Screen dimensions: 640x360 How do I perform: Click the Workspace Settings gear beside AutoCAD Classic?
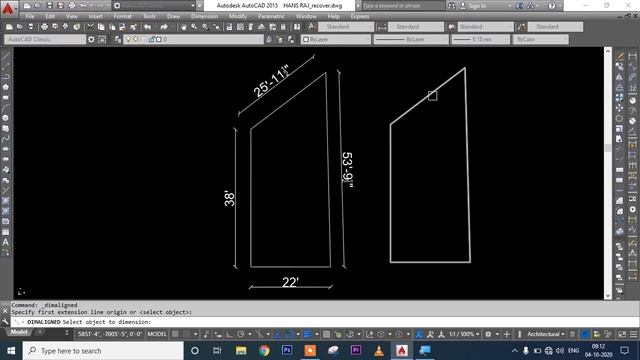tap(91, 40)
